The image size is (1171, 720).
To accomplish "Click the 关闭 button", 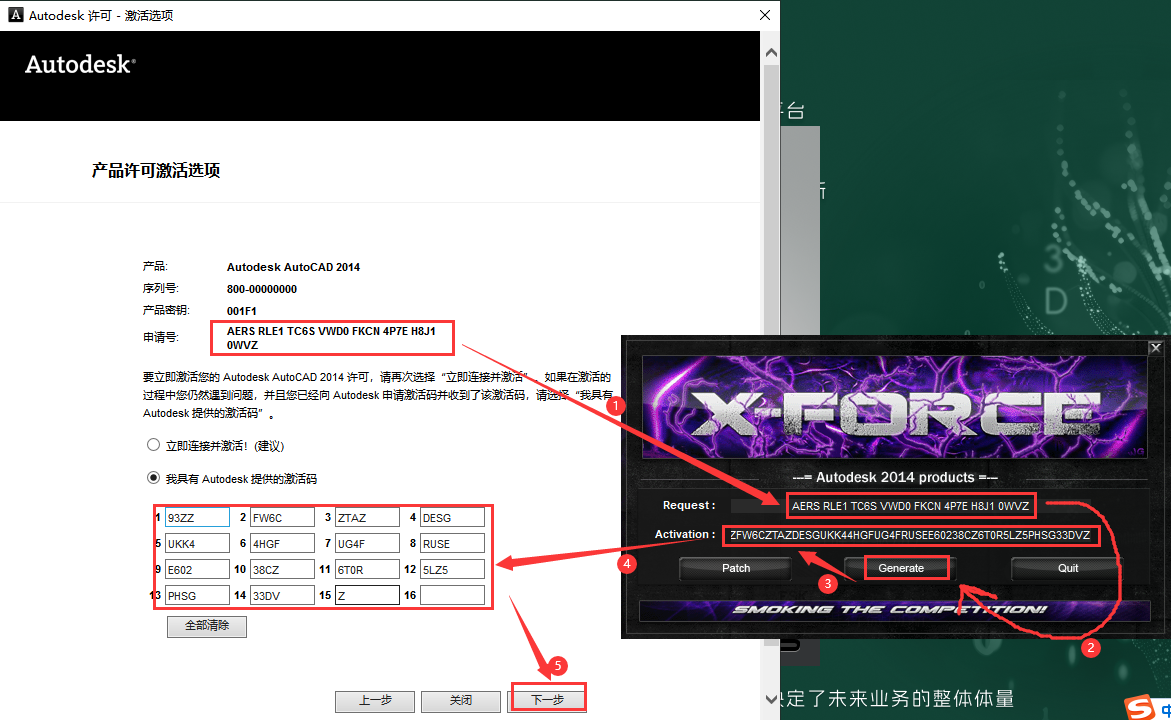I will (460, 700).
